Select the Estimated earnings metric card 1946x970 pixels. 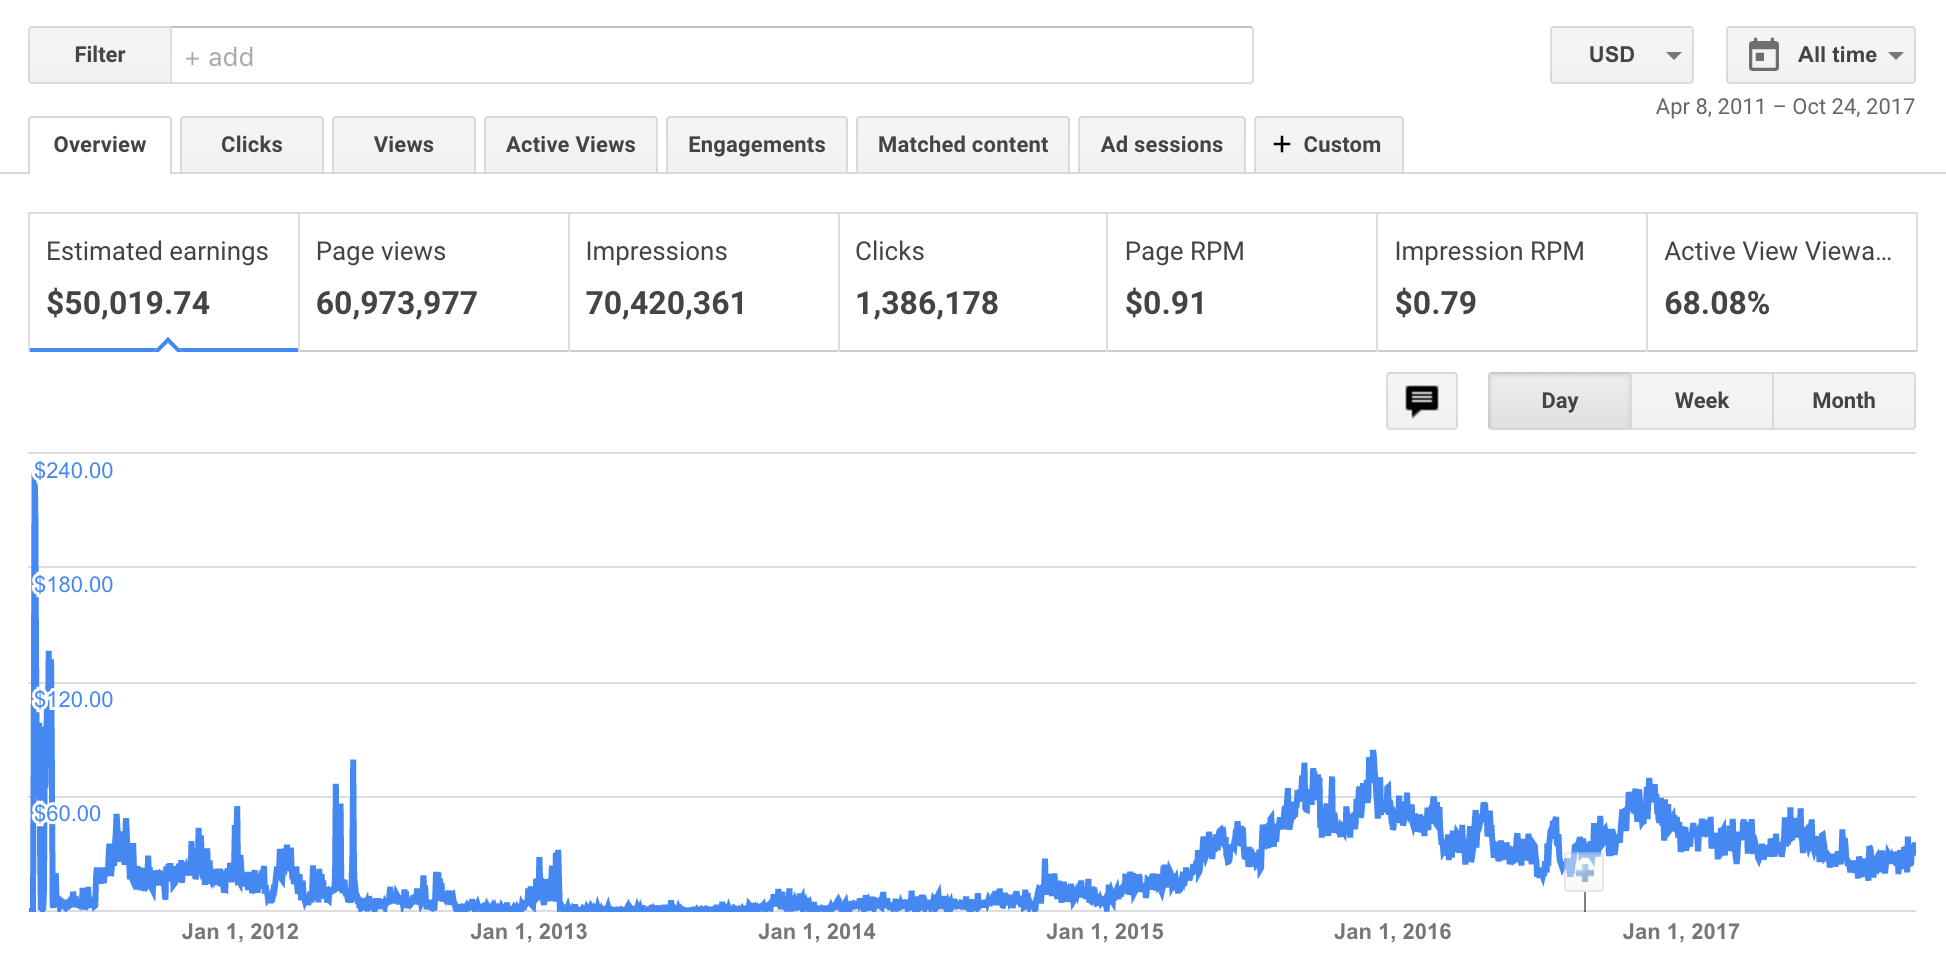163,281
